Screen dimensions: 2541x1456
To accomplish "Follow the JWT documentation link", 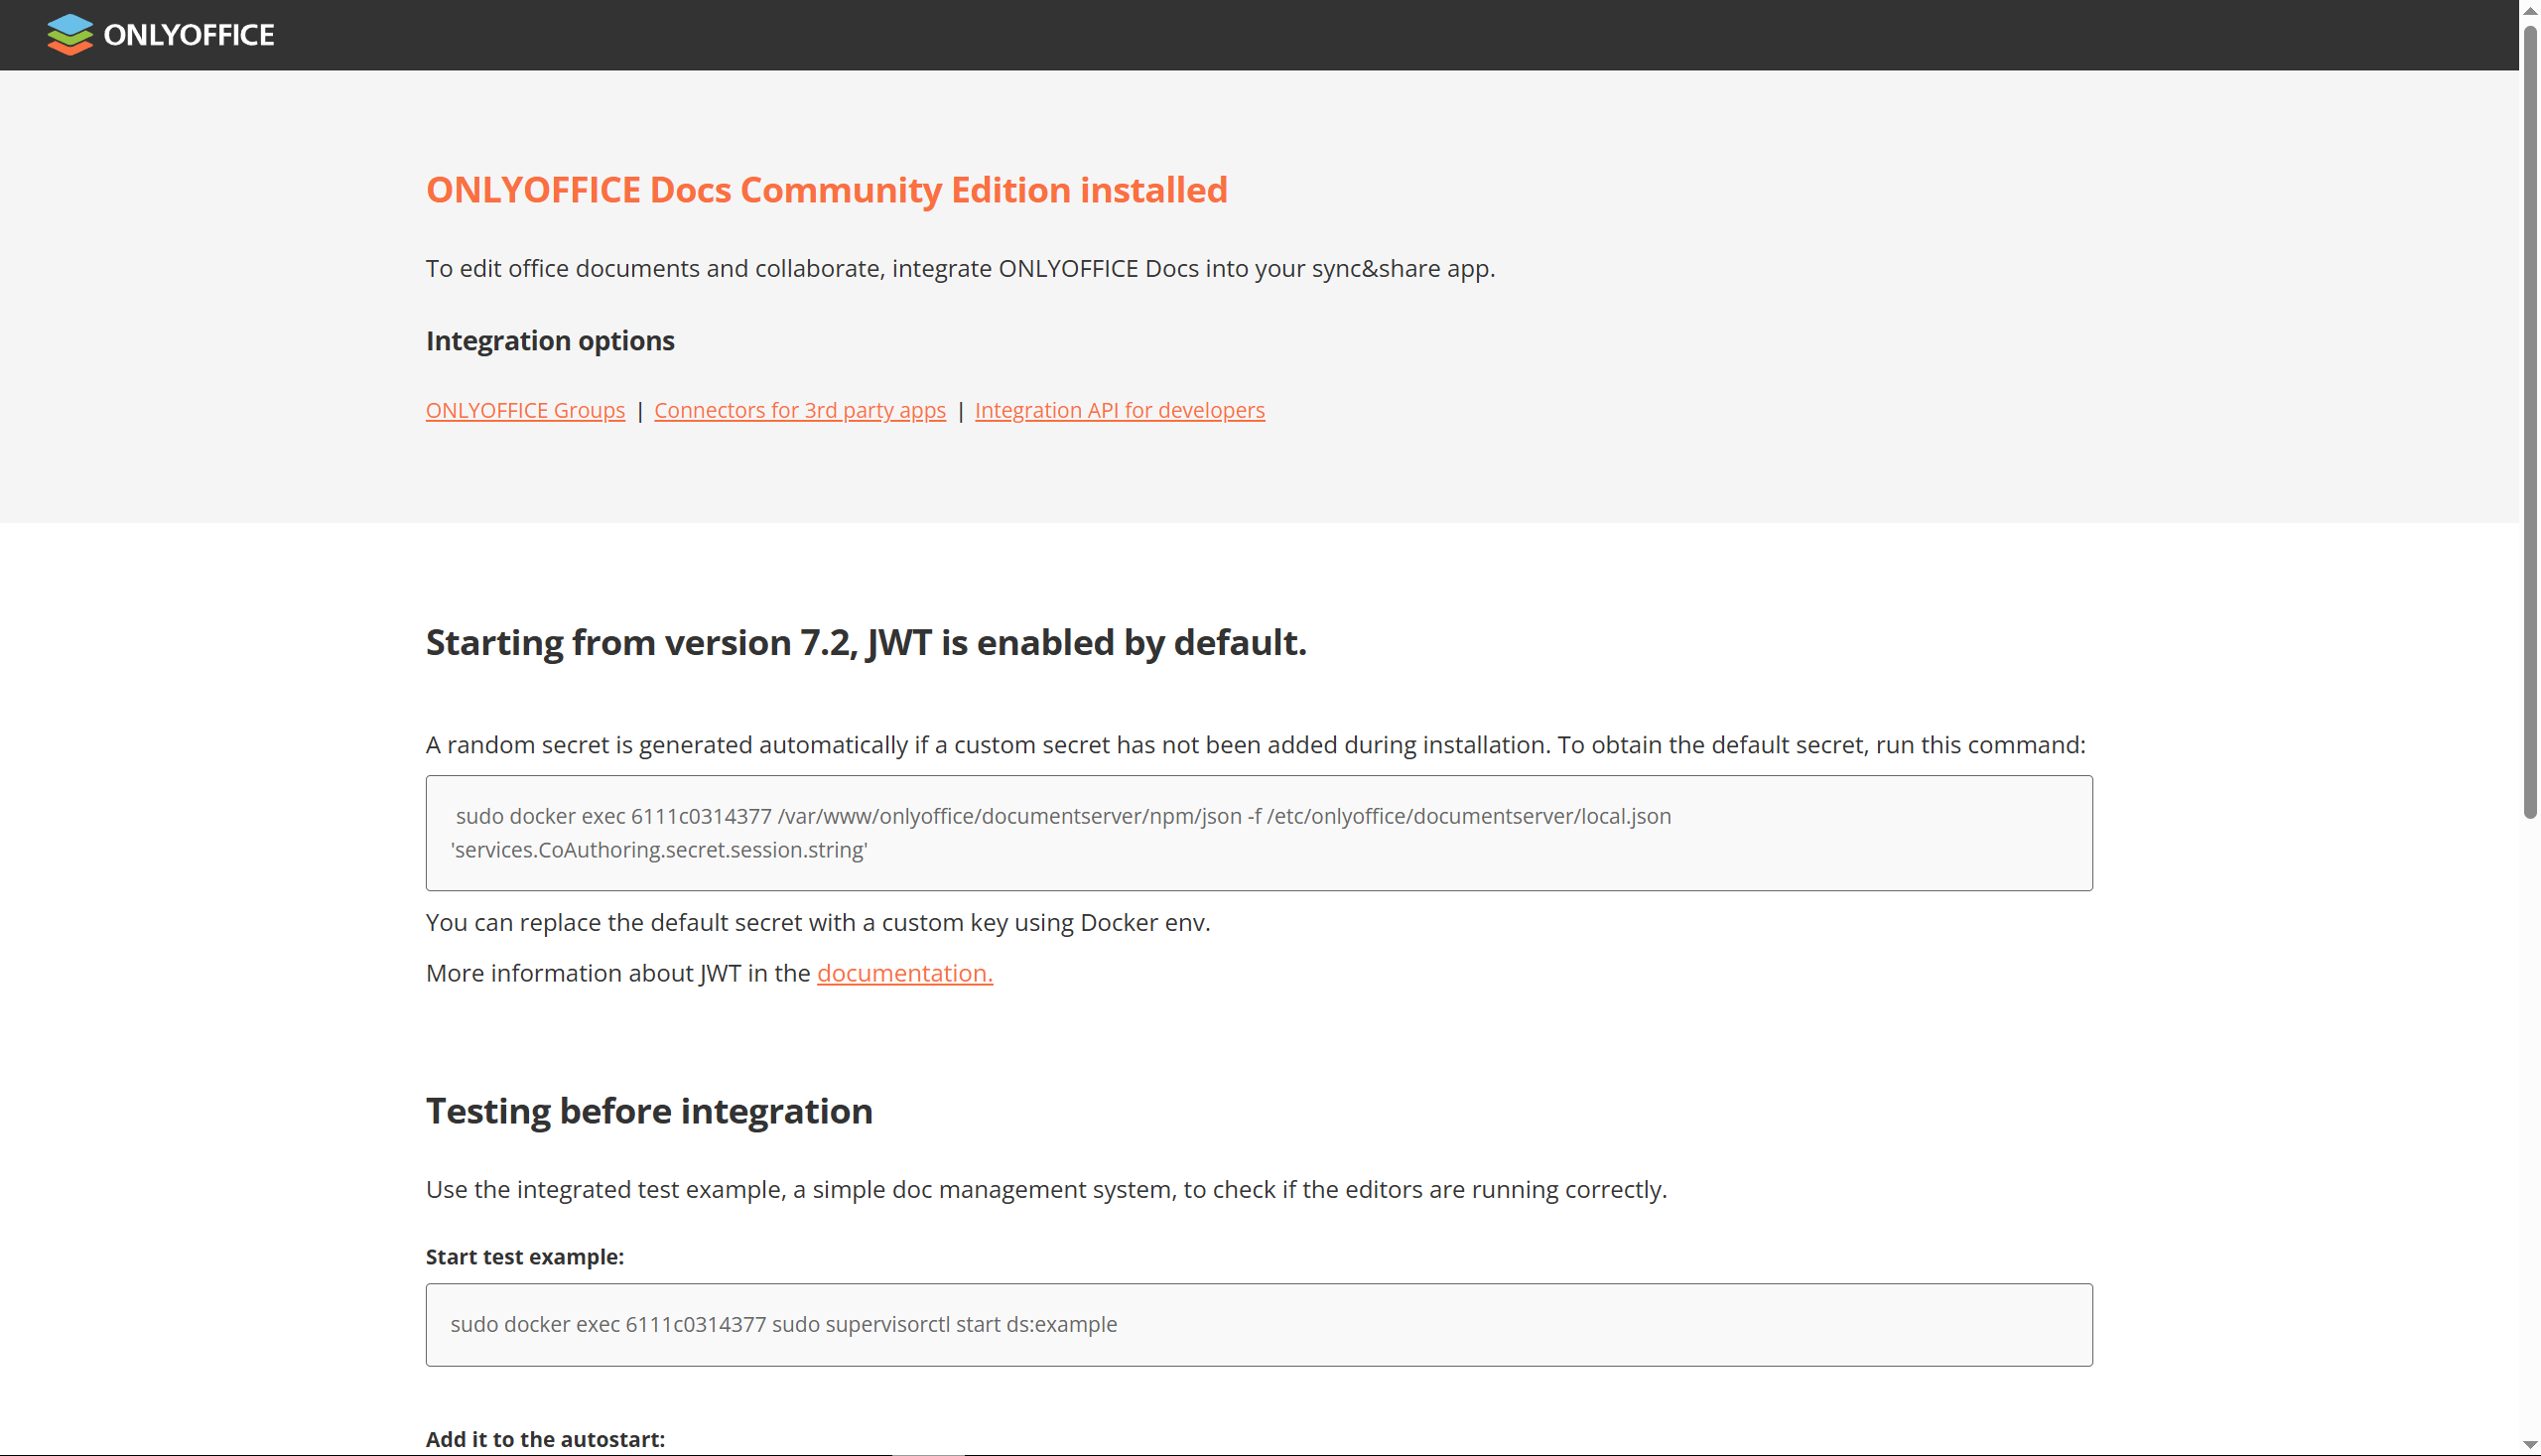I will pyautogui.click(x=904, y=973).
